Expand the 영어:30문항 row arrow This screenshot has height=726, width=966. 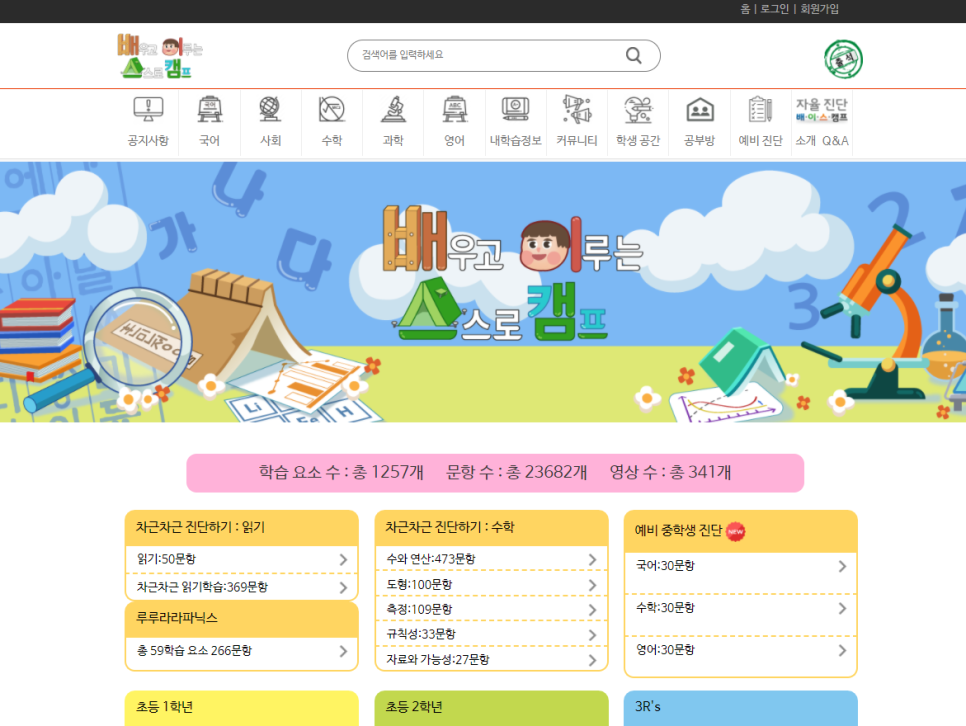pyautogui.click(x=842, y=650)
